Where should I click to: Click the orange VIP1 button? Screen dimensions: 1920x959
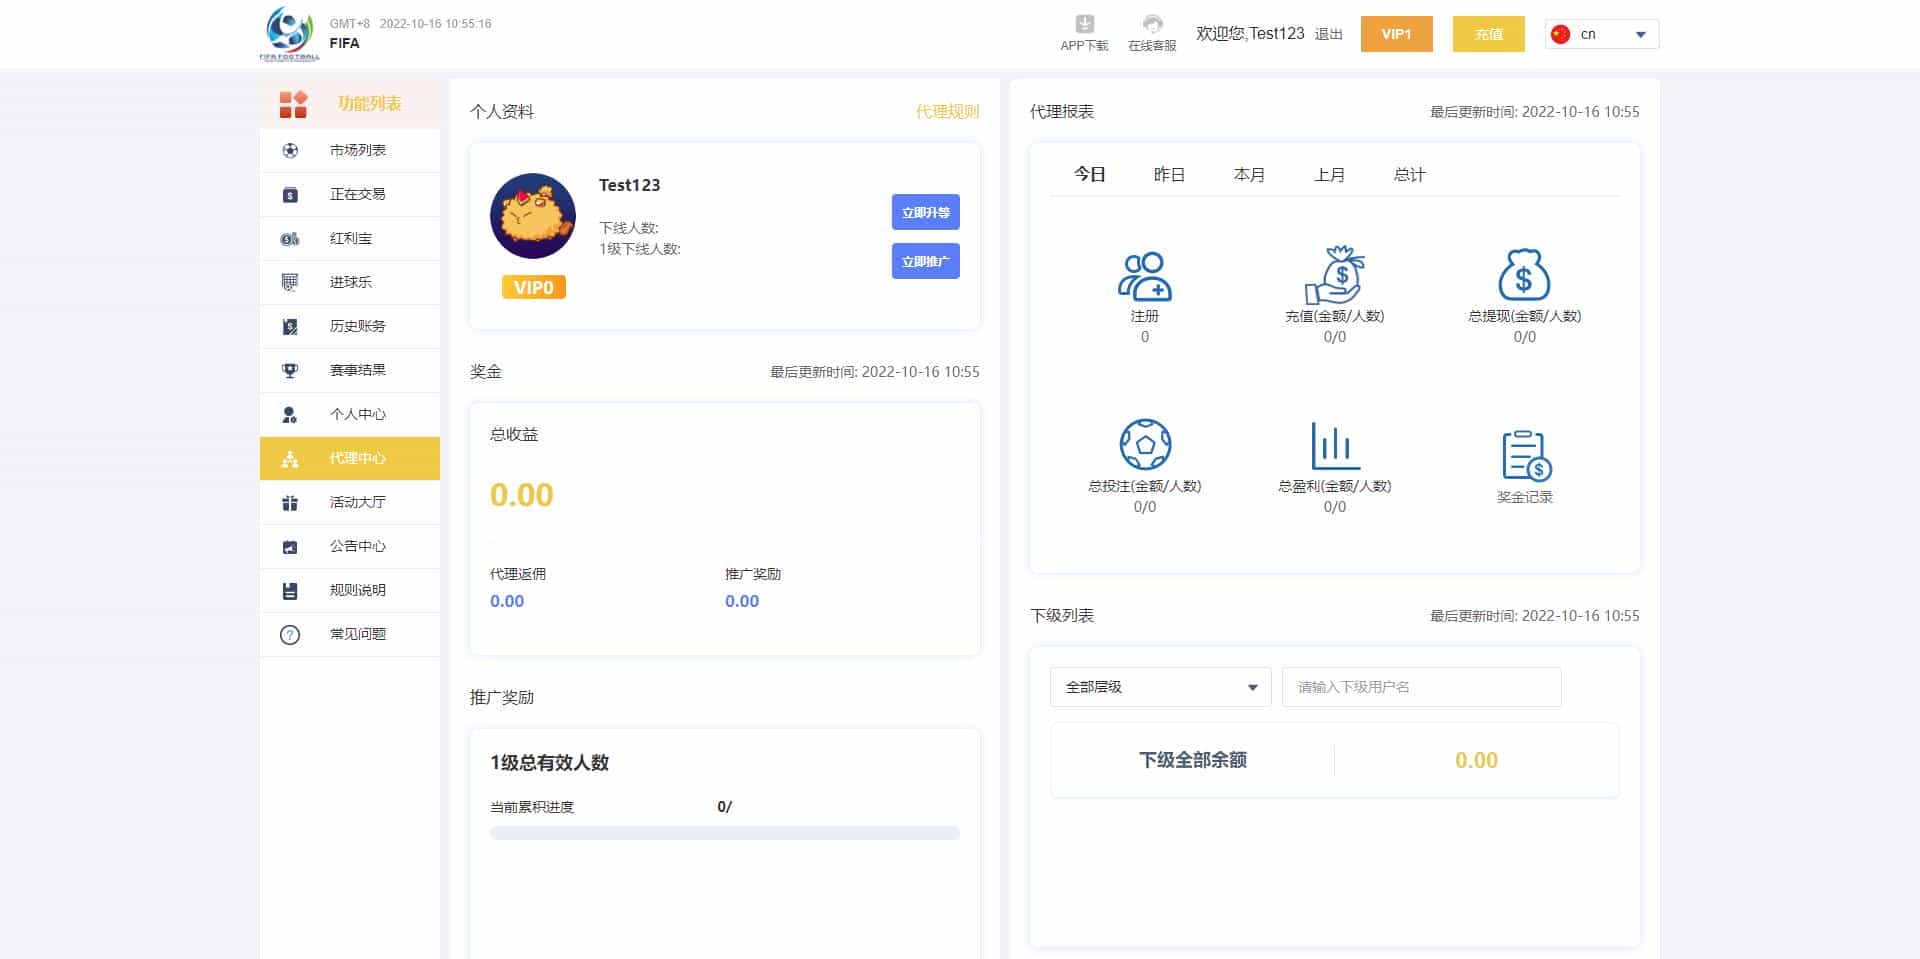click(1396, 34)
